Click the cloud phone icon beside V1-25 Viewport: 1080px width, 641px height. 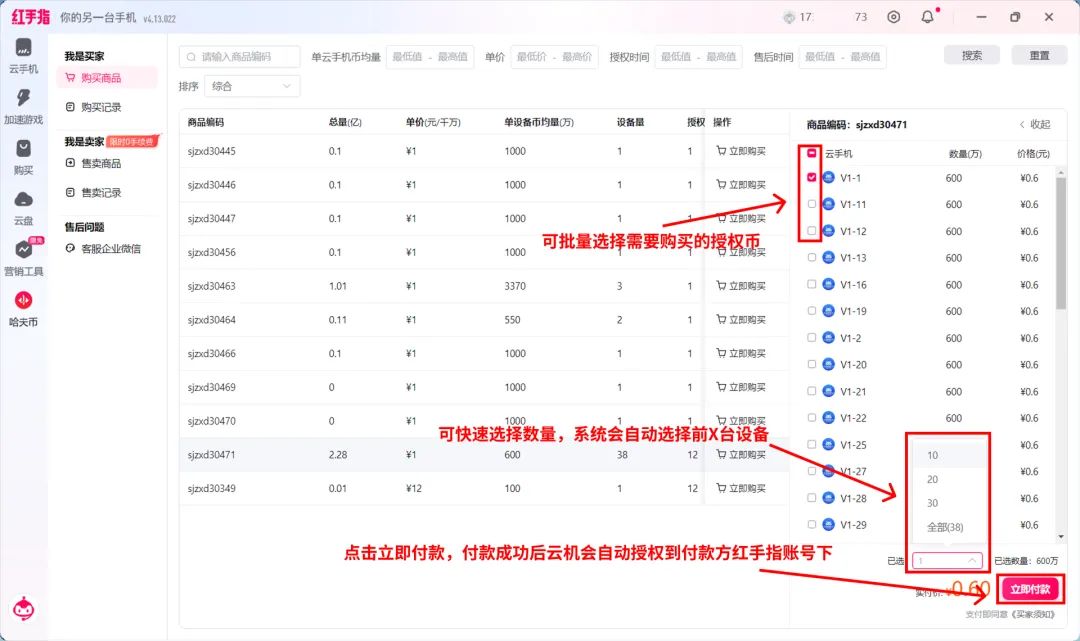click(829, 445)
